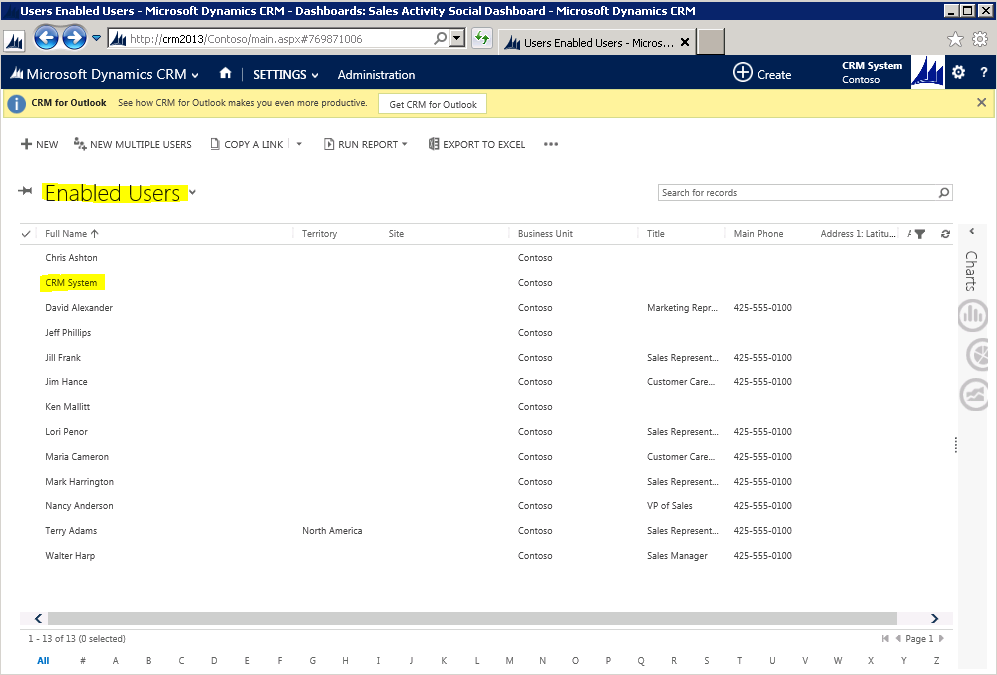This screenshot has width=997, height=675.
Task: Click the records search magnifier icon
Action: click(944, 193)
